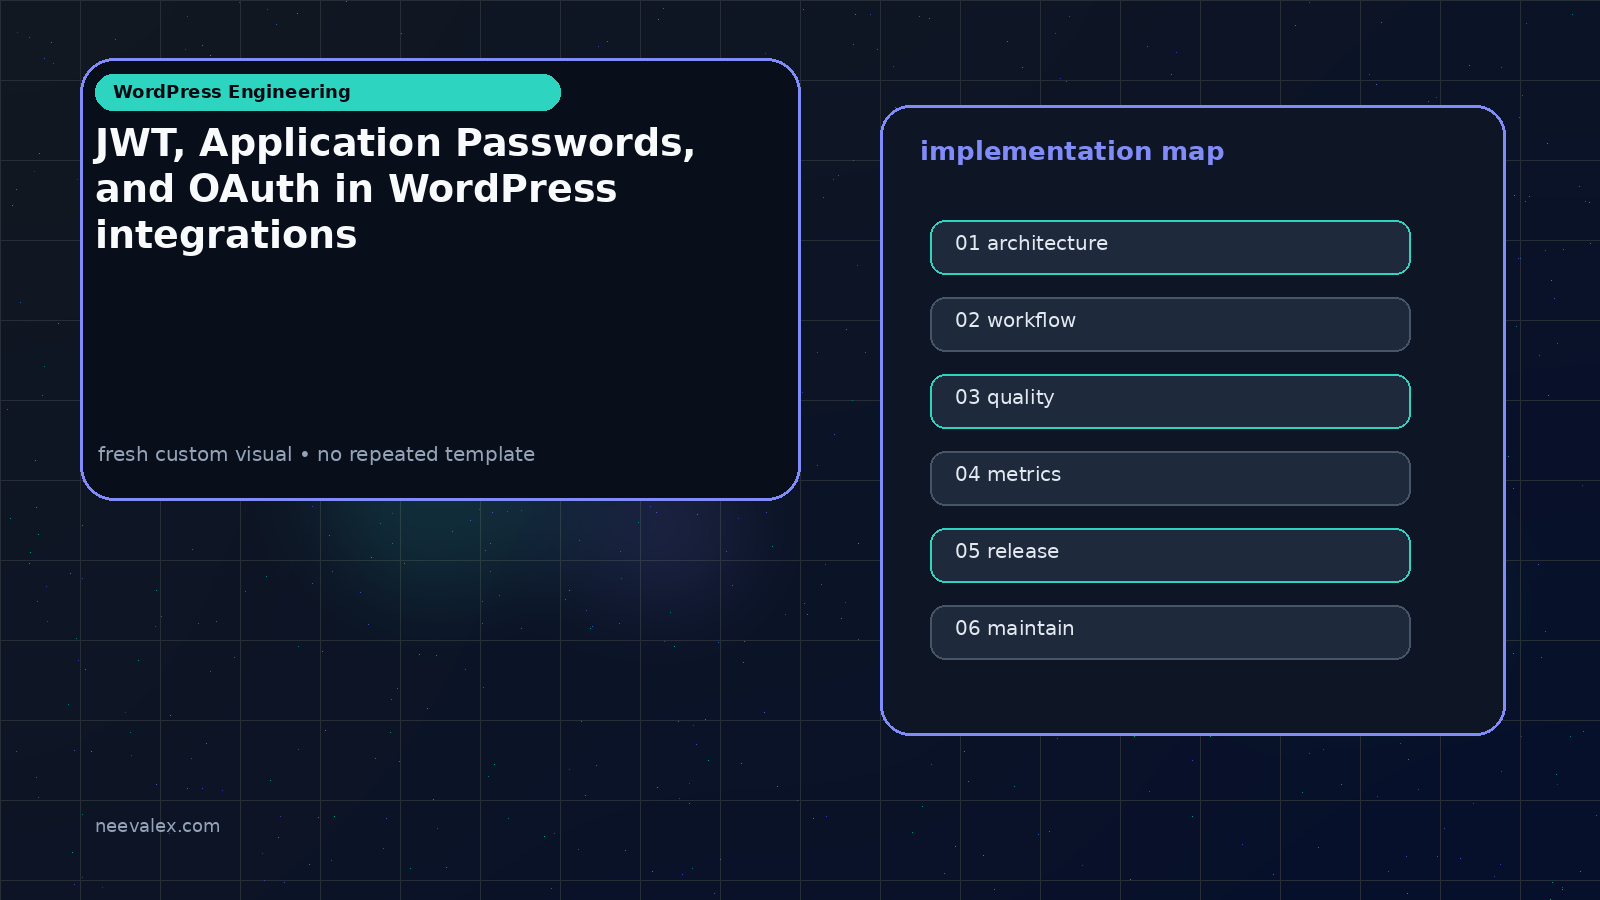Image resolution: width=1600 pixels, height=900 pixels.
Task: Click the JWT, Application Passwords title
Action: 395,189
